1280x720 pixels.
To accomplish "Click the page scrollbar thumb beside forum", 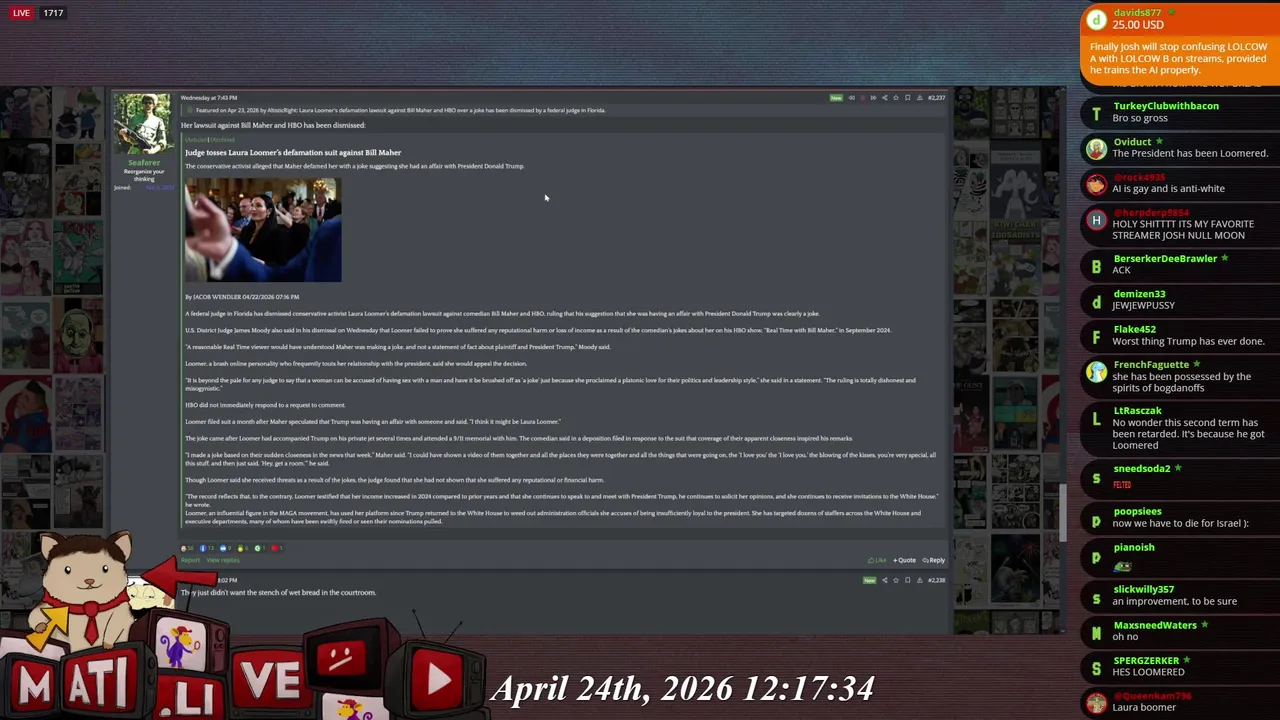I will pyautogui.click(x=1061, y=513).
